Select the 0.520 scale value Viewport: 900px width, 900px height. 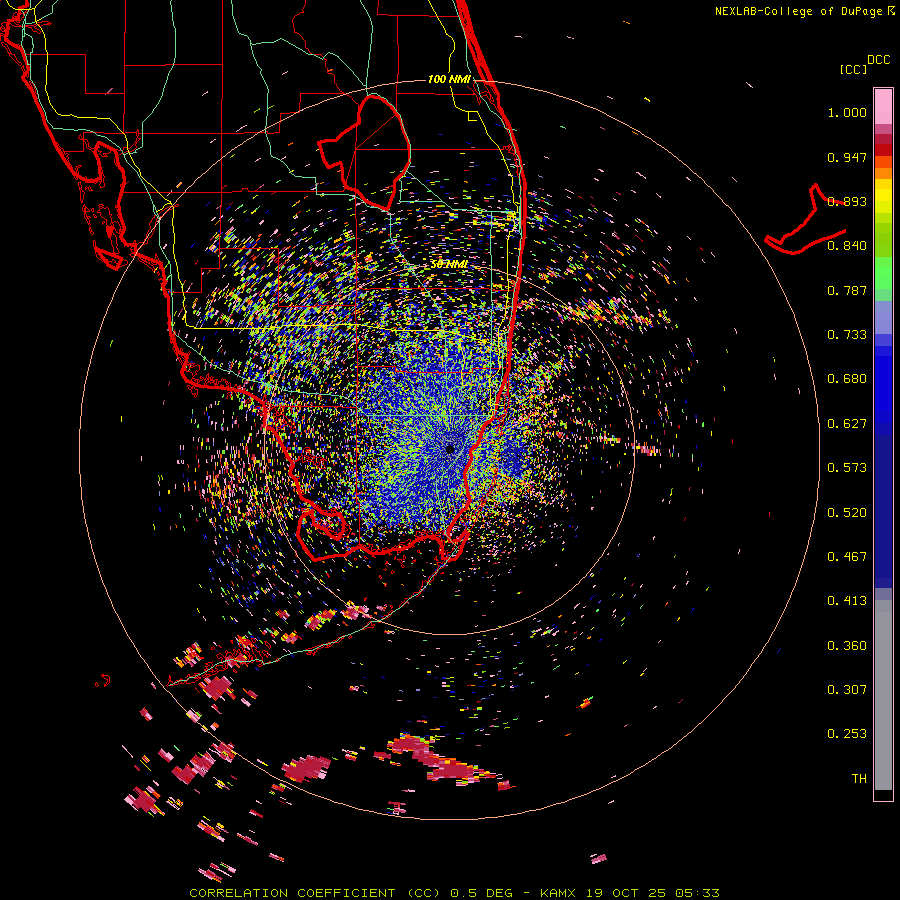point(847,513)
